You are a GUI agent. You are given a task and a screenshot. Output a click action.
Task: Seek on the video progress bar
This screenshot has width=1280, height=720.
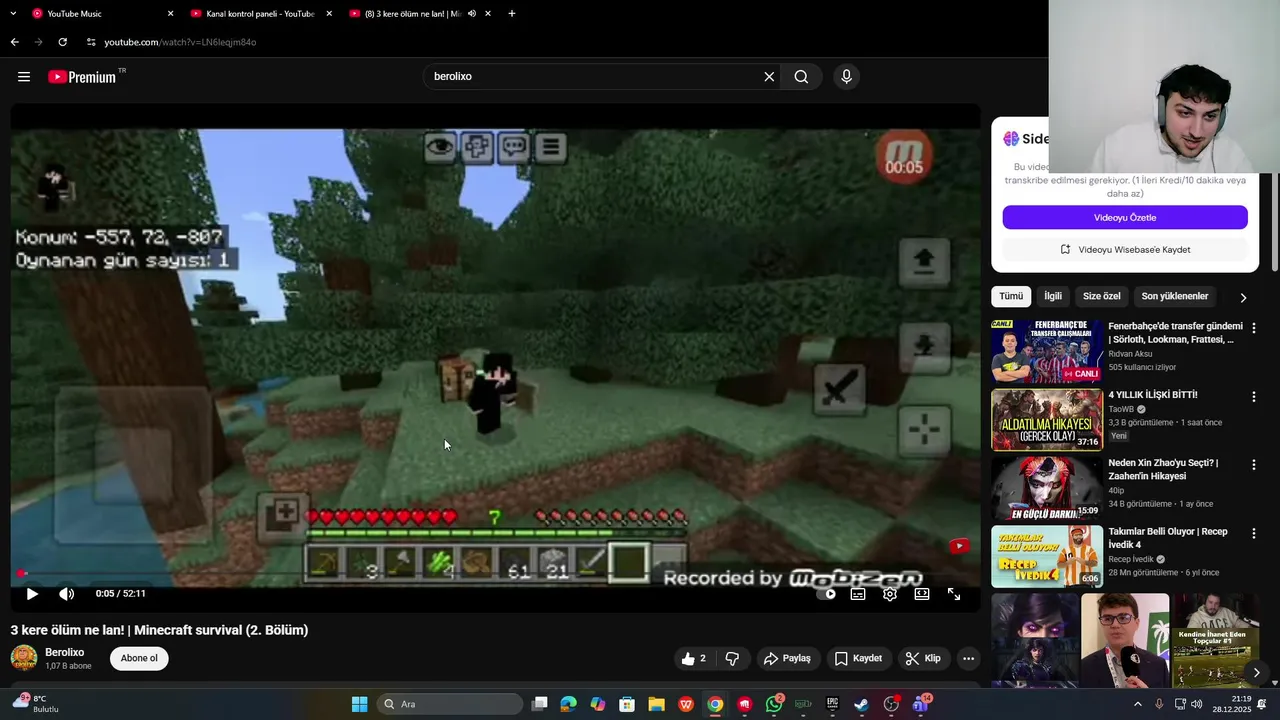coord(495,574)
